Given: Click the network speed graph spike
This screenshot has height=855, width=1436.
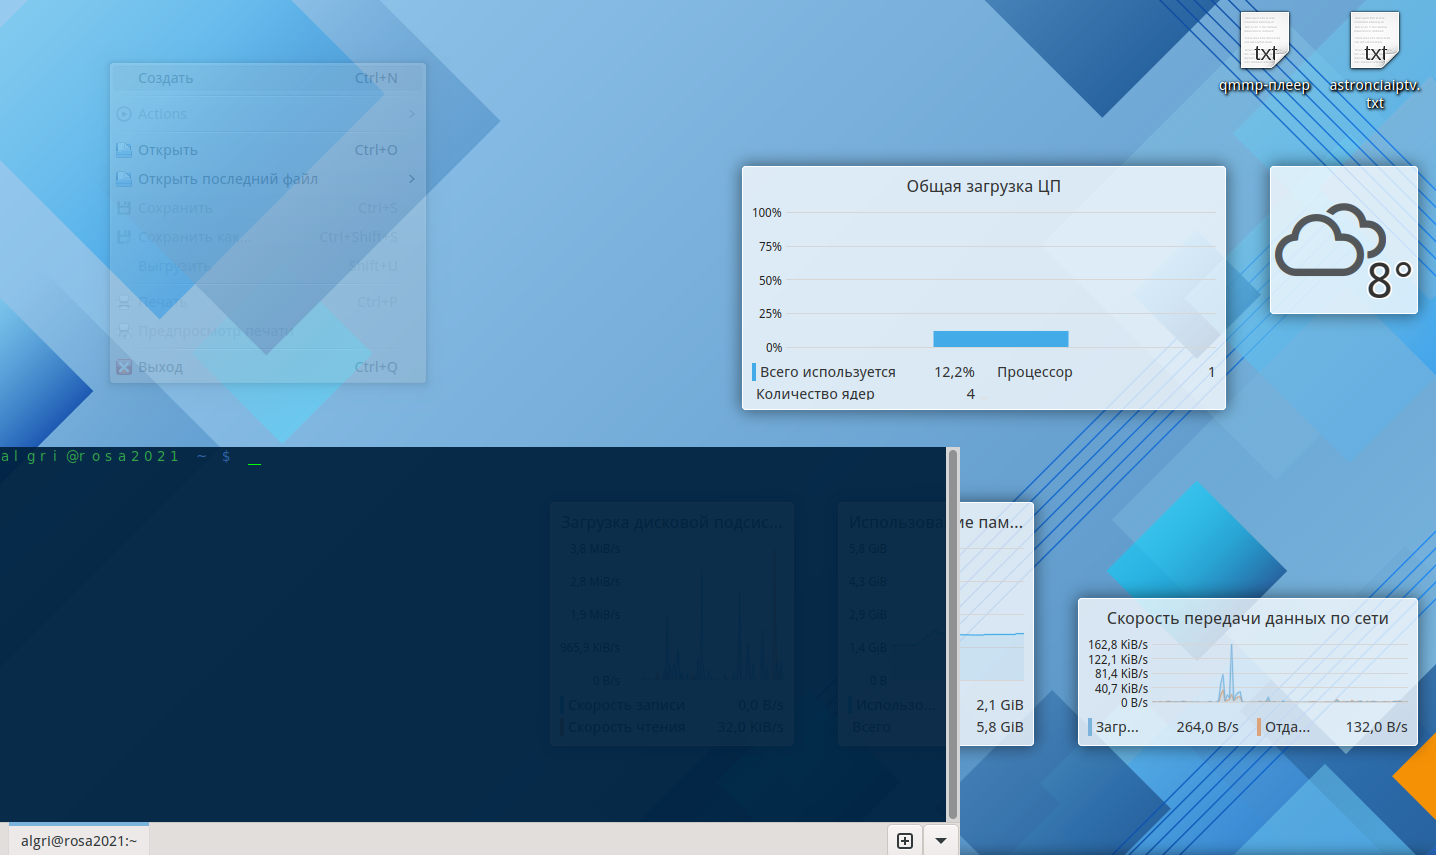Looking at the screenshot, I should coord(1231,672).
